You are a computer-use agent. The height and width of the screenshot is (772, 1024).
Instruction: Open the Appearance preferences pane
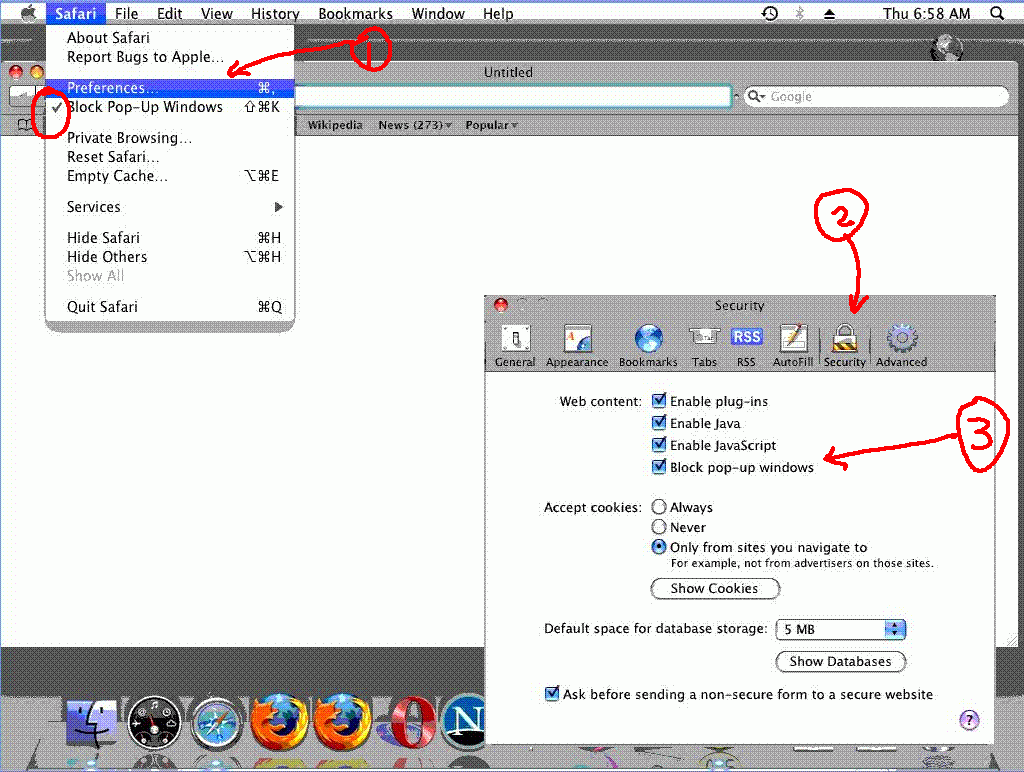[577, 346]
